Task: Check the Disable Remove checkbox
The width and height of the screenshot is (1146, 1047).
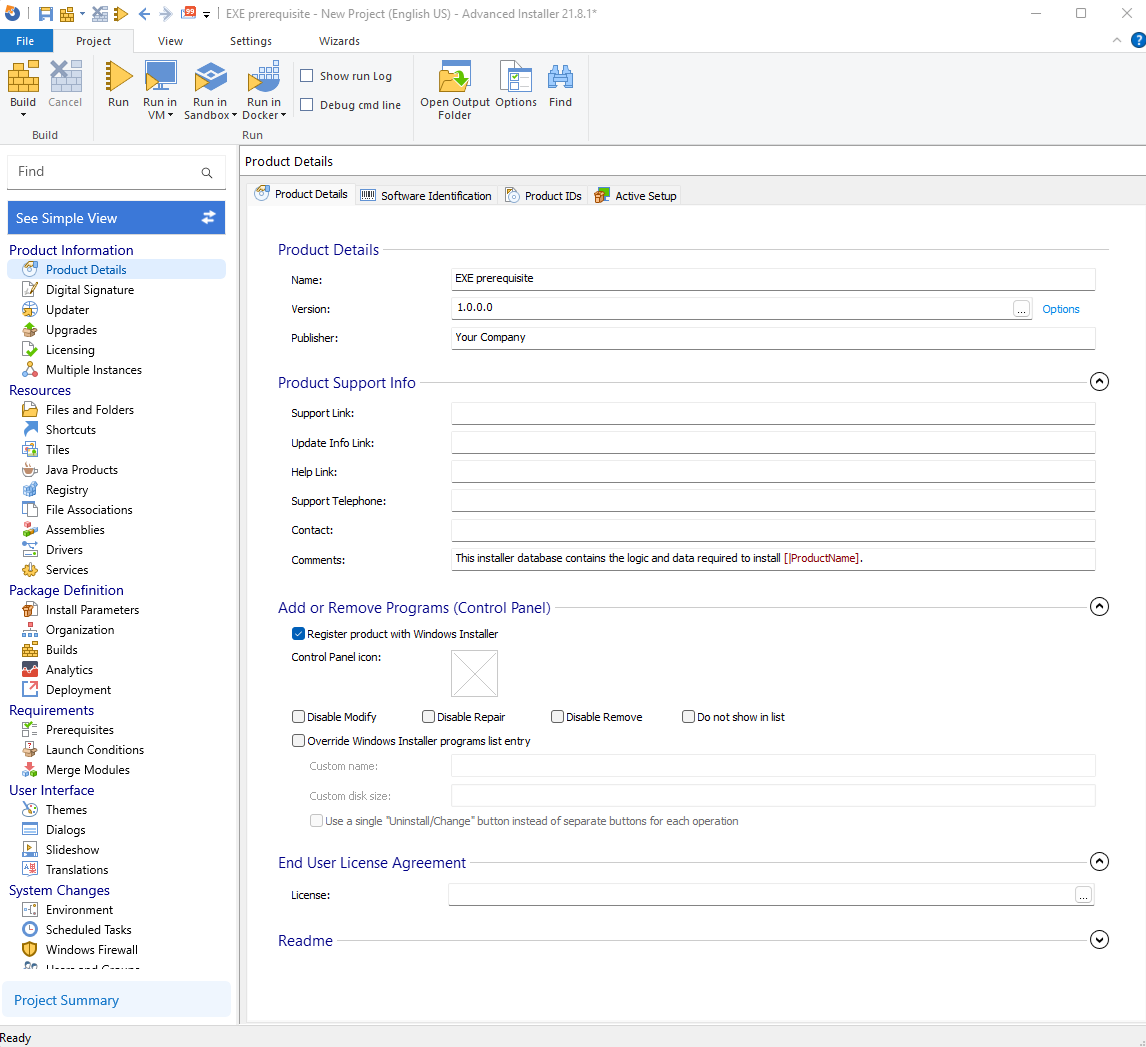Action: pos(557,717)
